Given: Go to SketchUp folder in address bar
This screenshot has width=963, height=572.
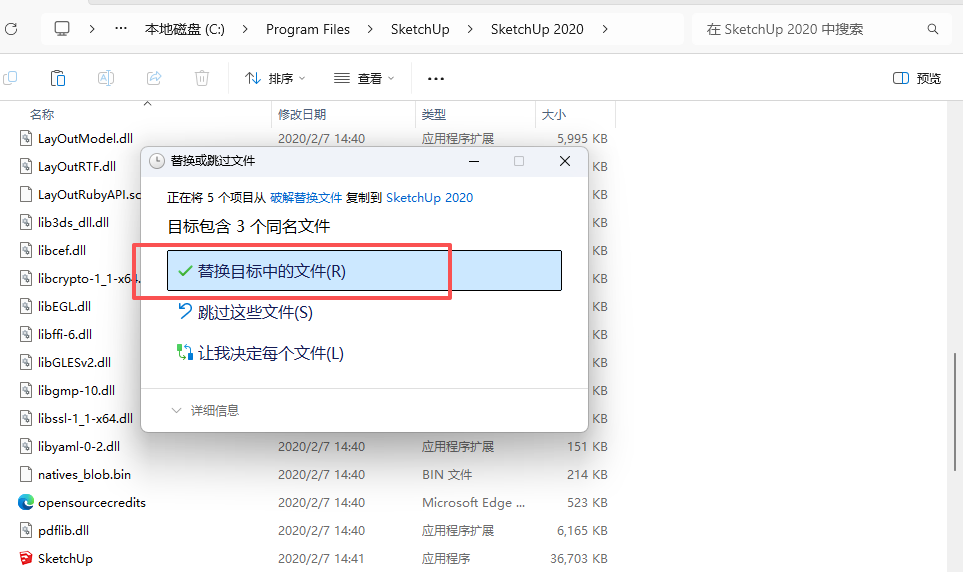Looking at the screenshot, I should coord(420,29).
